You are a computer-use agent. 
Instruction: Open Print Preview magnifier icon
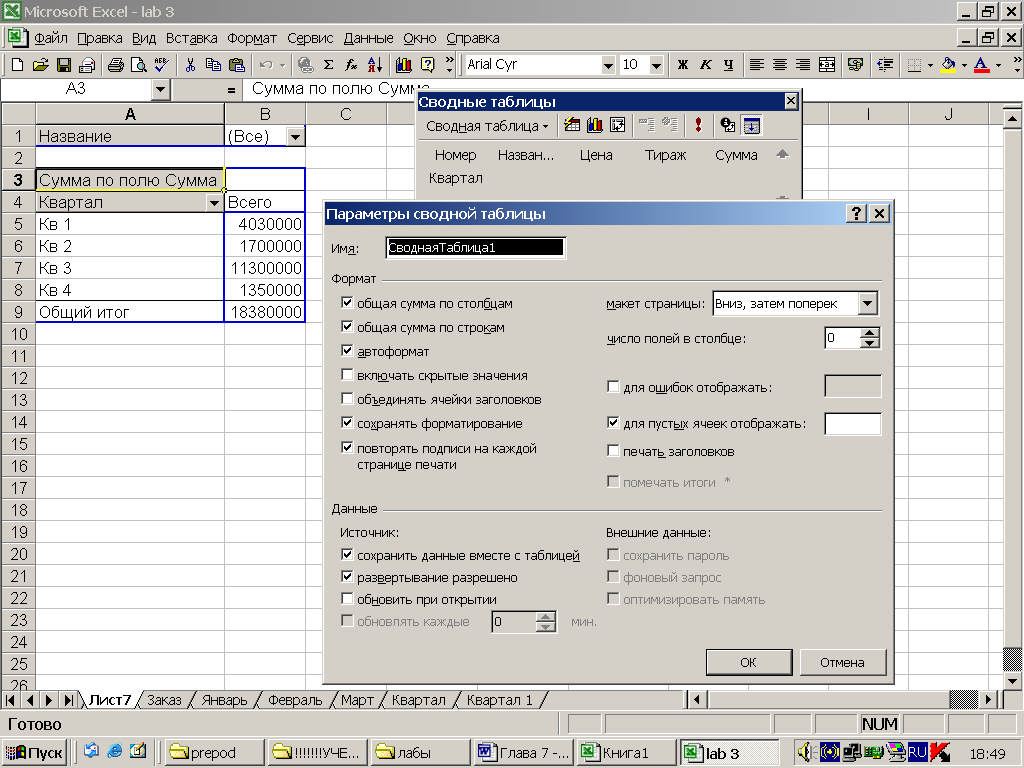pos(138,65)
